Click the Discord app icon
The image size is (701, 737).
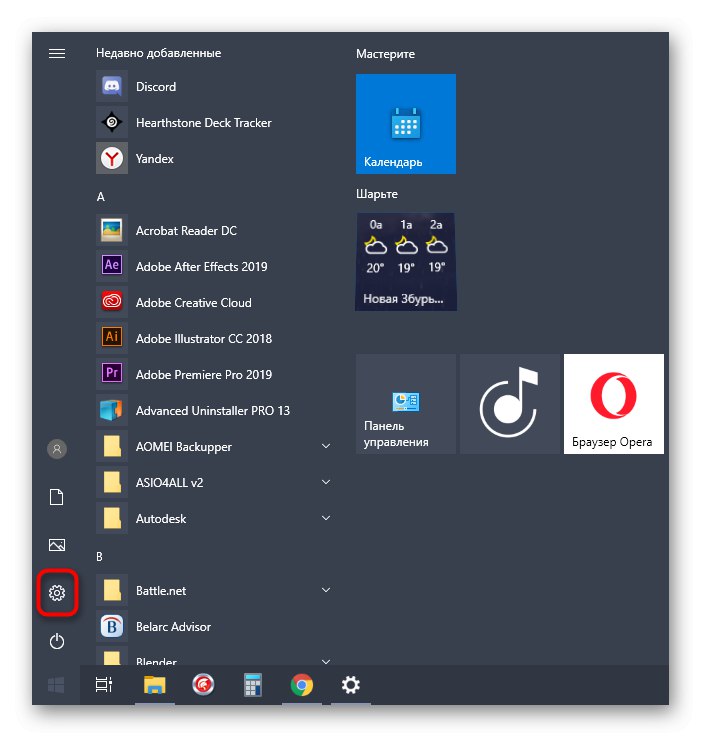click(x=112, y=86)
